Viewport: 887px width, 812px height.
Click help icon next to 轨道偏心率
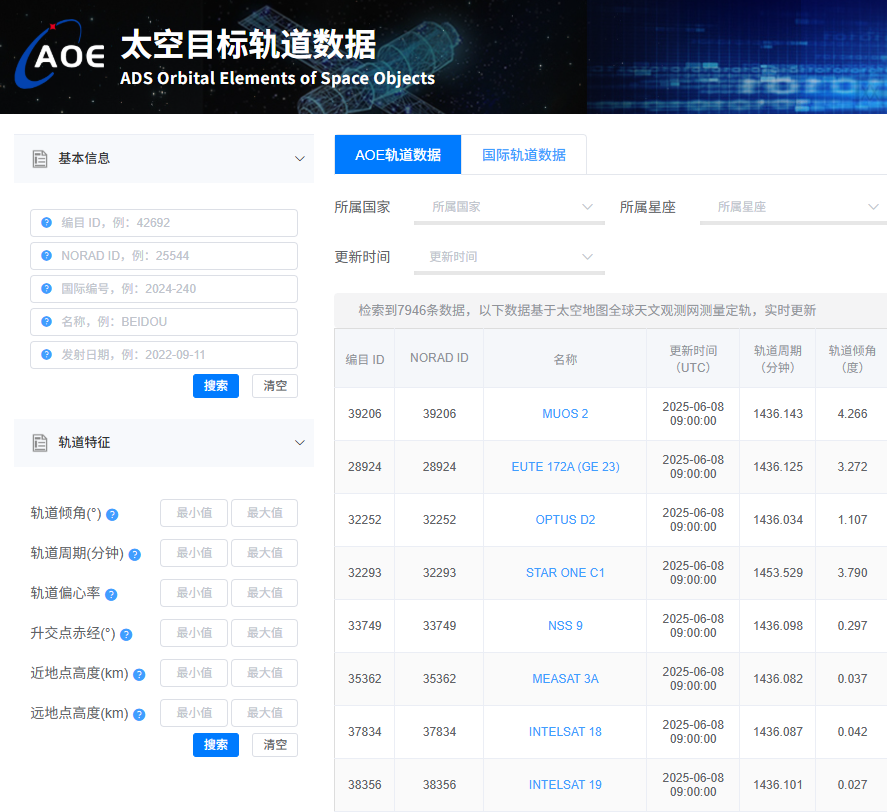coord(111,595)
